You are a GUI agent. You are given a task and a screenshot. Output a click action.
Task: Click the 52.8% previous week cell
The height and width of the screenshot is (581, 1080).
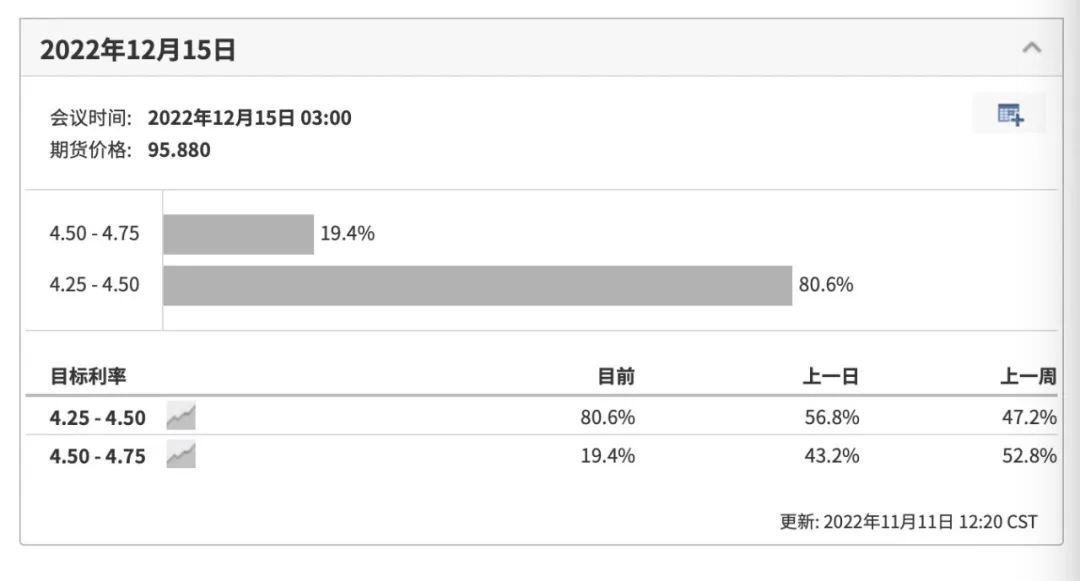[1029, 456]
